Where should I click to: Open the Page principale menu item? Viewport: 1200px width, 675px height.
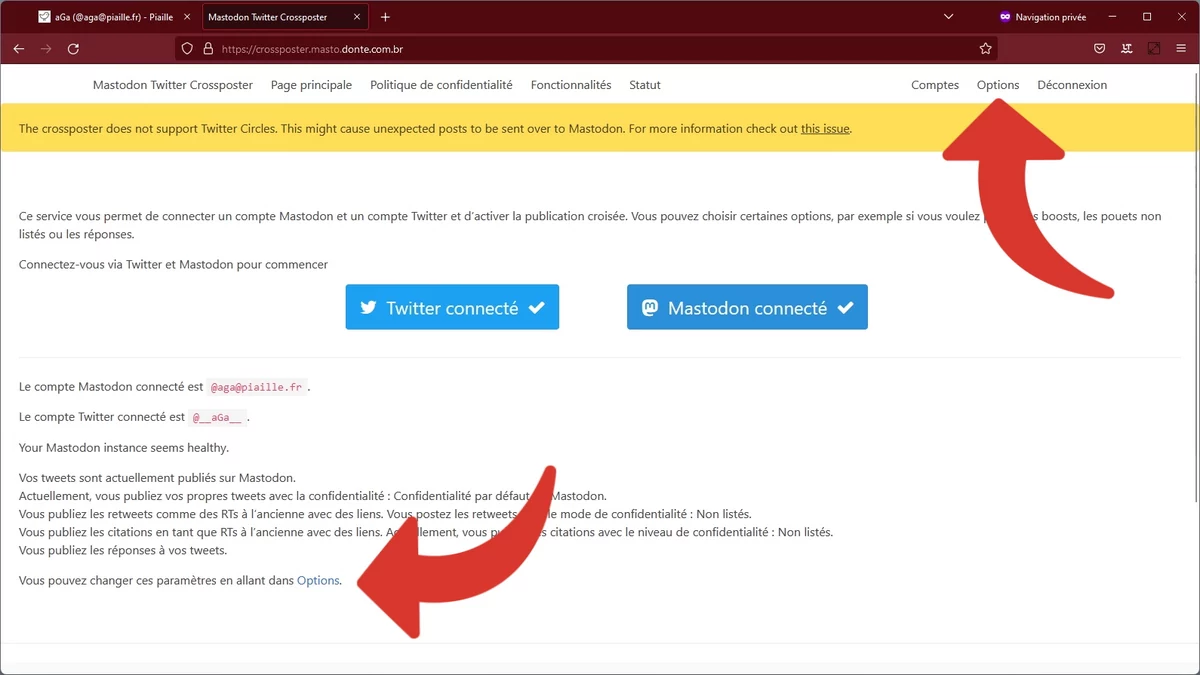[311, 85]
